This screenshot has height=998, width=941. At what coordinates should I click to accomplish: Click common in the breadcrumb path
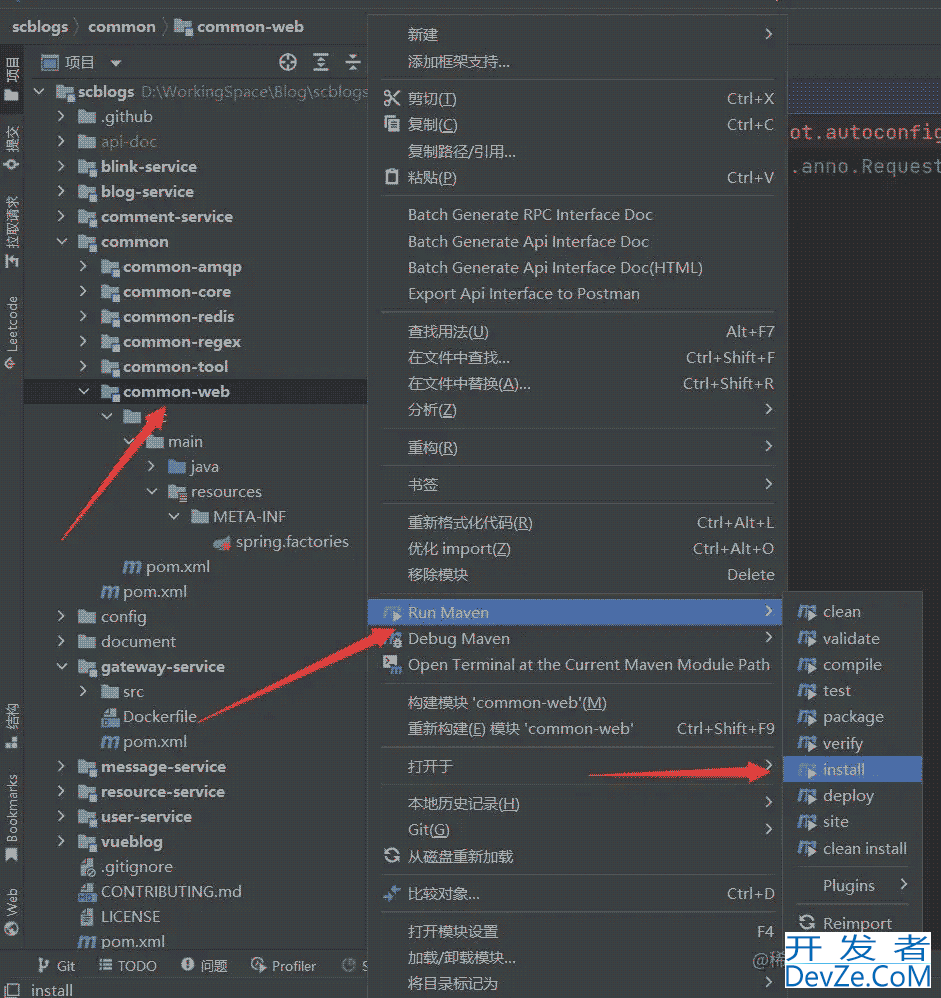click(122, 27)
